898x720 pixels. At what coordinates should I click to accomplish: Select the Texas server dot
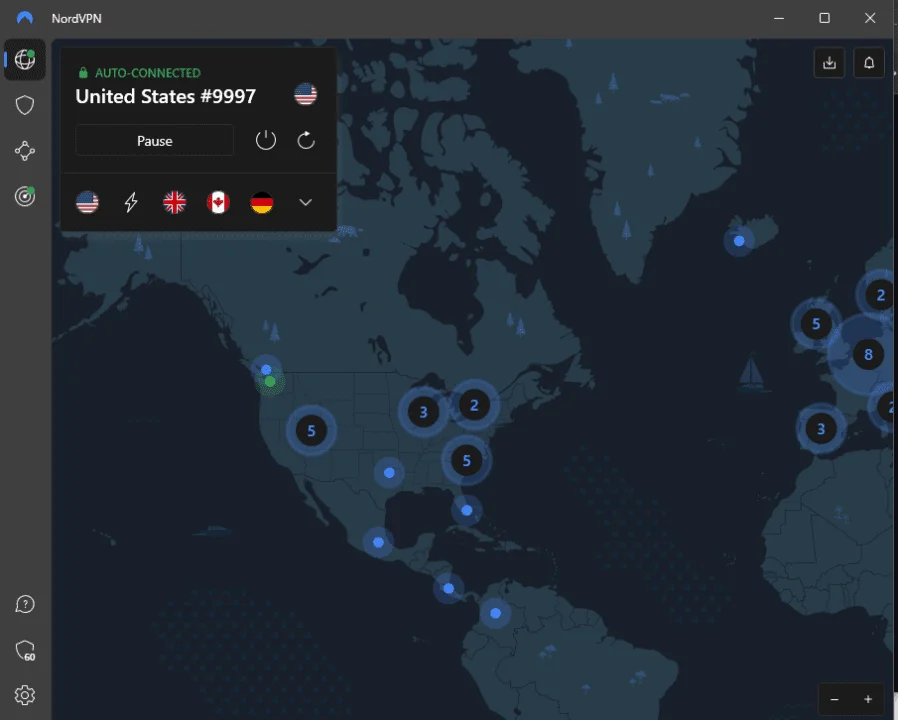[x=389, y=473]
